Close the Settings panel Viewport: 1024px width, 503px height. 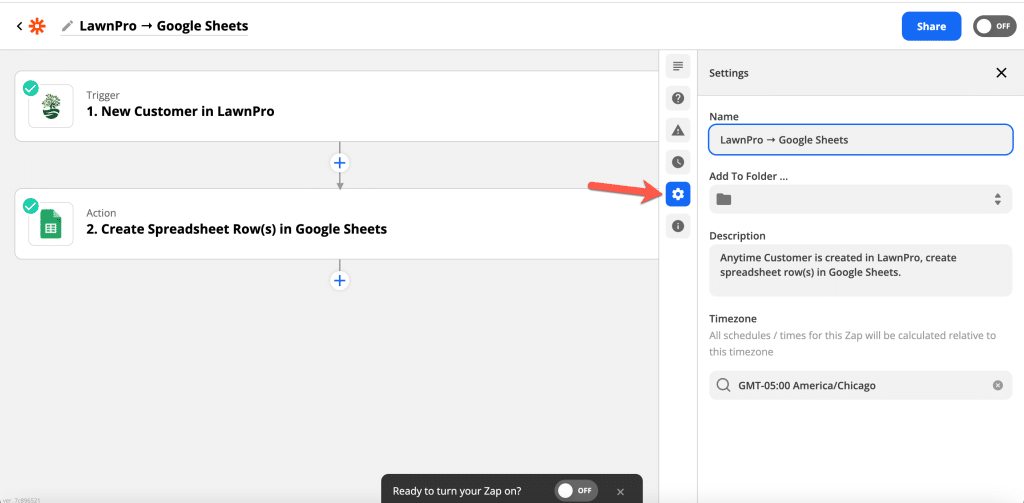pyautogui.click(x=1000, y=73)
